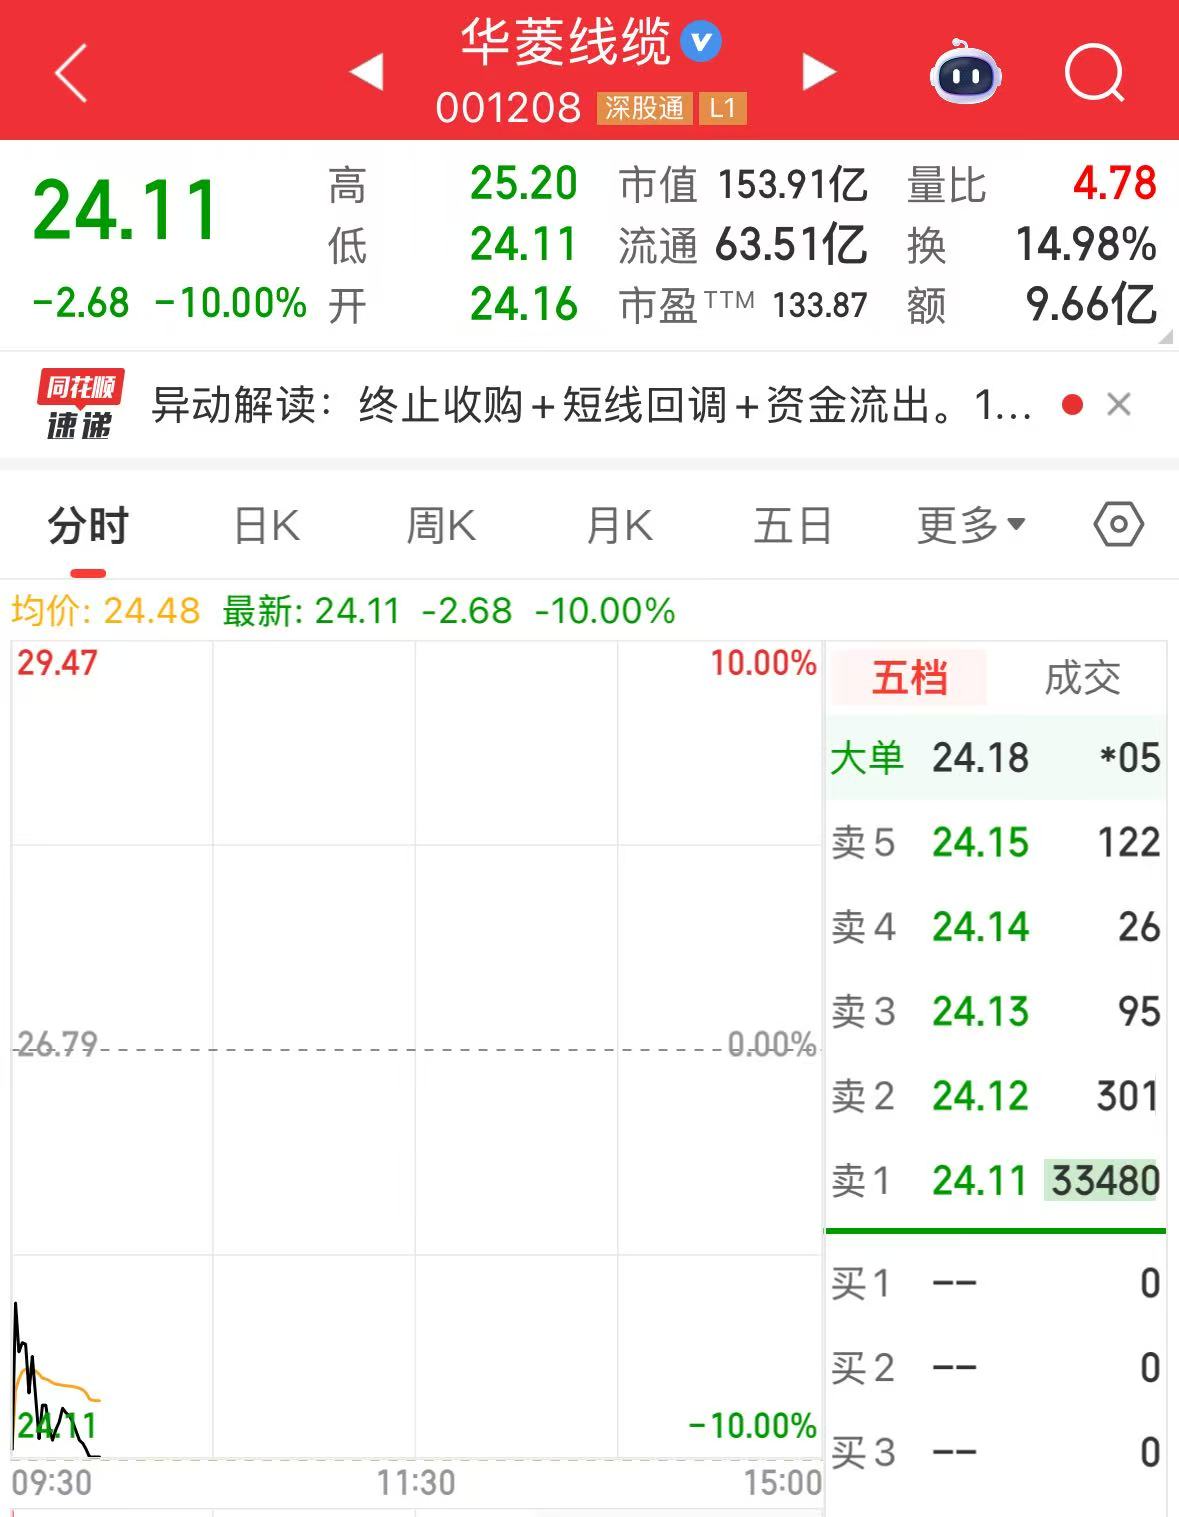Dismiss the 异动解读 alert banner
The height and width of the screenshot is (1517, 1179).
(1118, 404)
